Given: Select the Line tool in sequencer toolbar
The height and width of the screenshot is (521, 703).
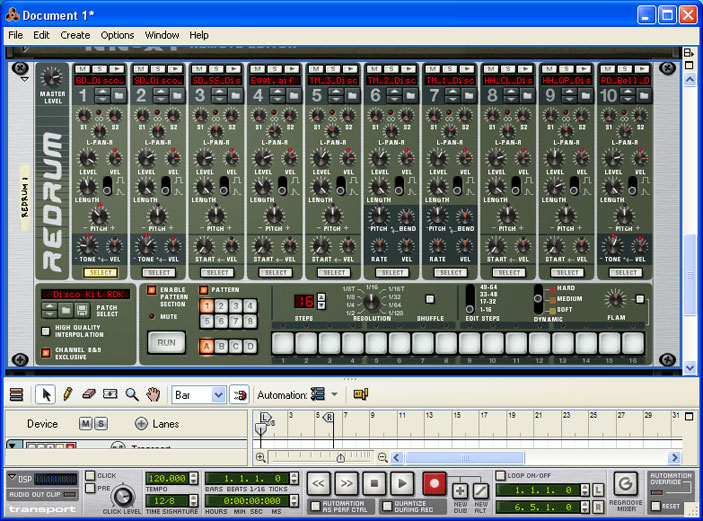Looking at the screenshot, I should coord(110,395).
